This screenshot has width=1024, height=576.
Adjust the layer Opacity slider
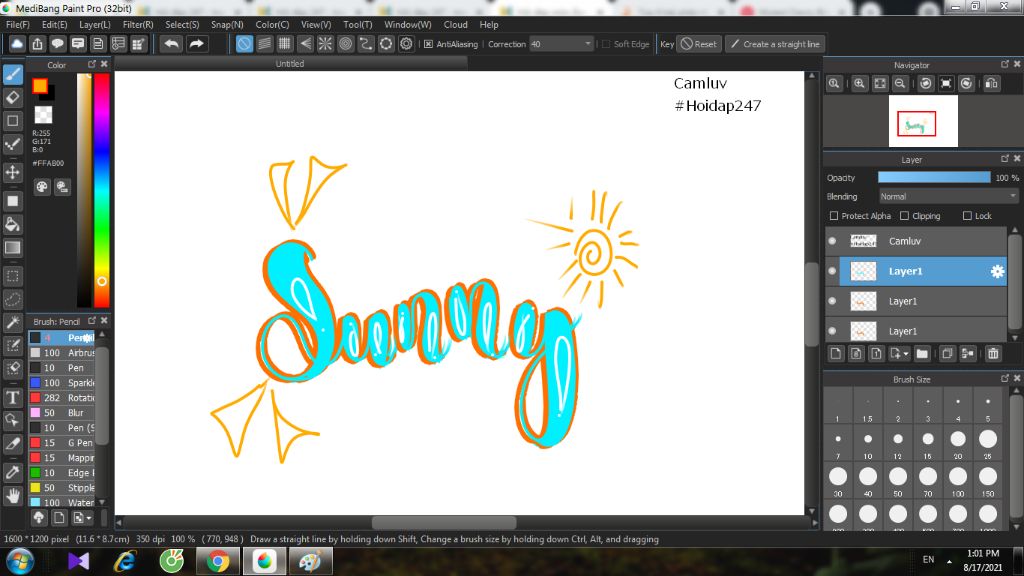click(x=934, y=178)
